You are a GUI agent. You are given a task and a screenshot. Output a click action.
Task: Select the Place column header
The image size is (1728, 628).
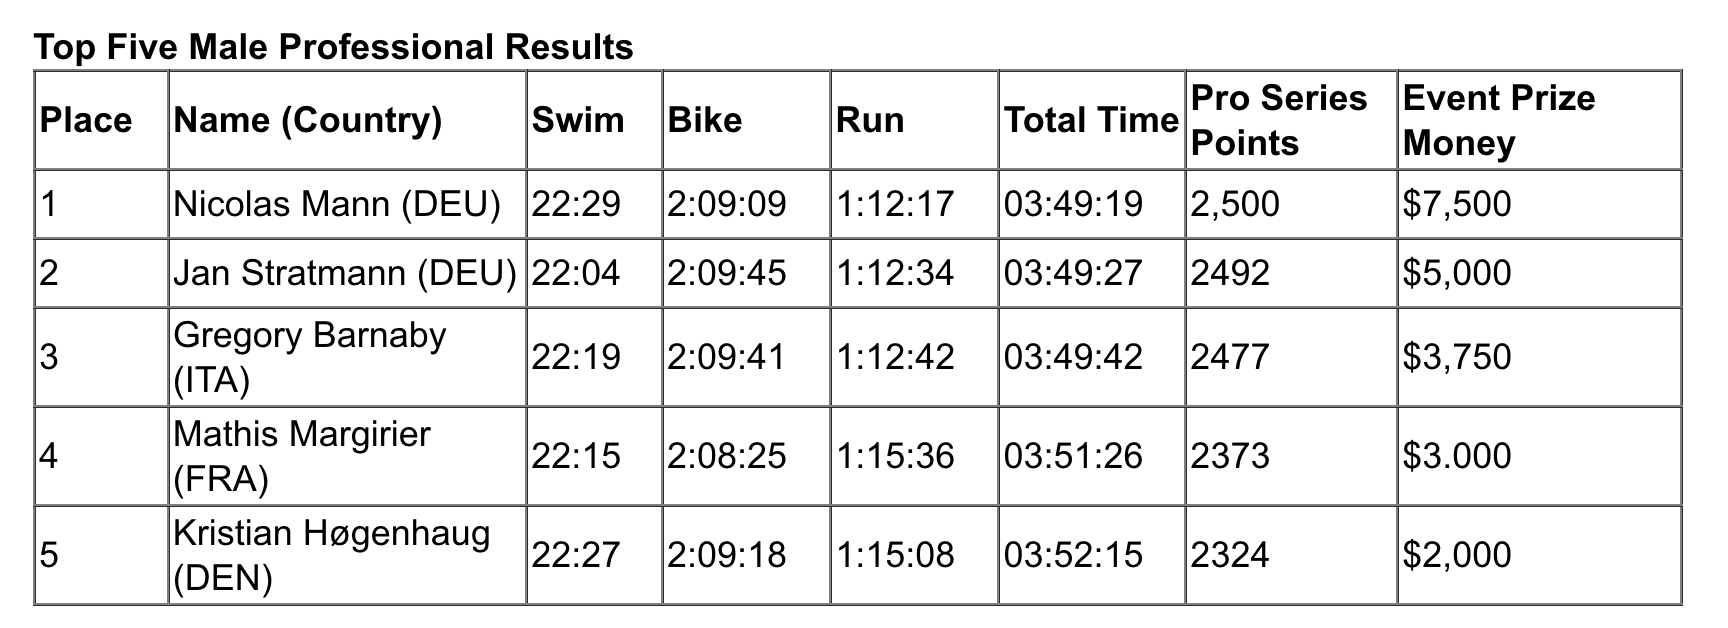pos(101,120)
